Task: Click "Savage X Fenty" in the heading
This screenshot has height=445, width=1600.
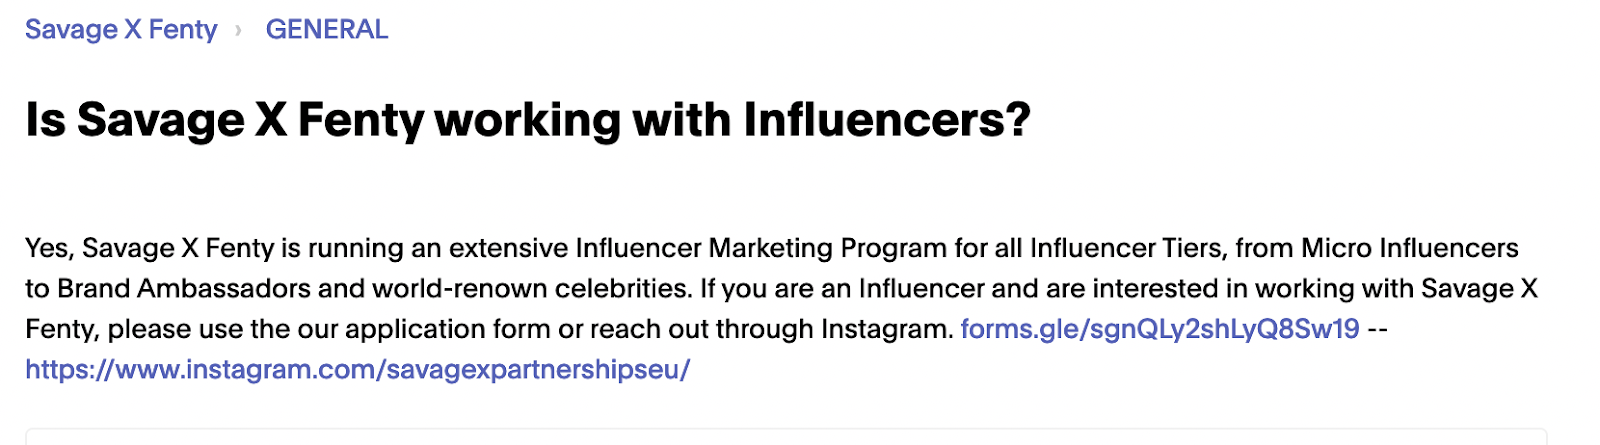Action: [251, 120]
